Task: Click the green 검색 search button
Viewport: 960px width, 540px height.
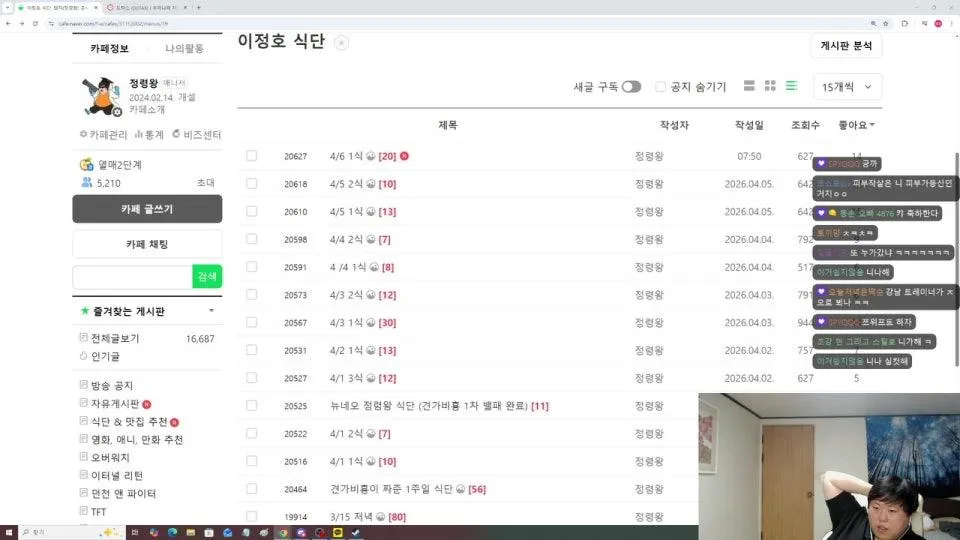Action: click(207, 277)
